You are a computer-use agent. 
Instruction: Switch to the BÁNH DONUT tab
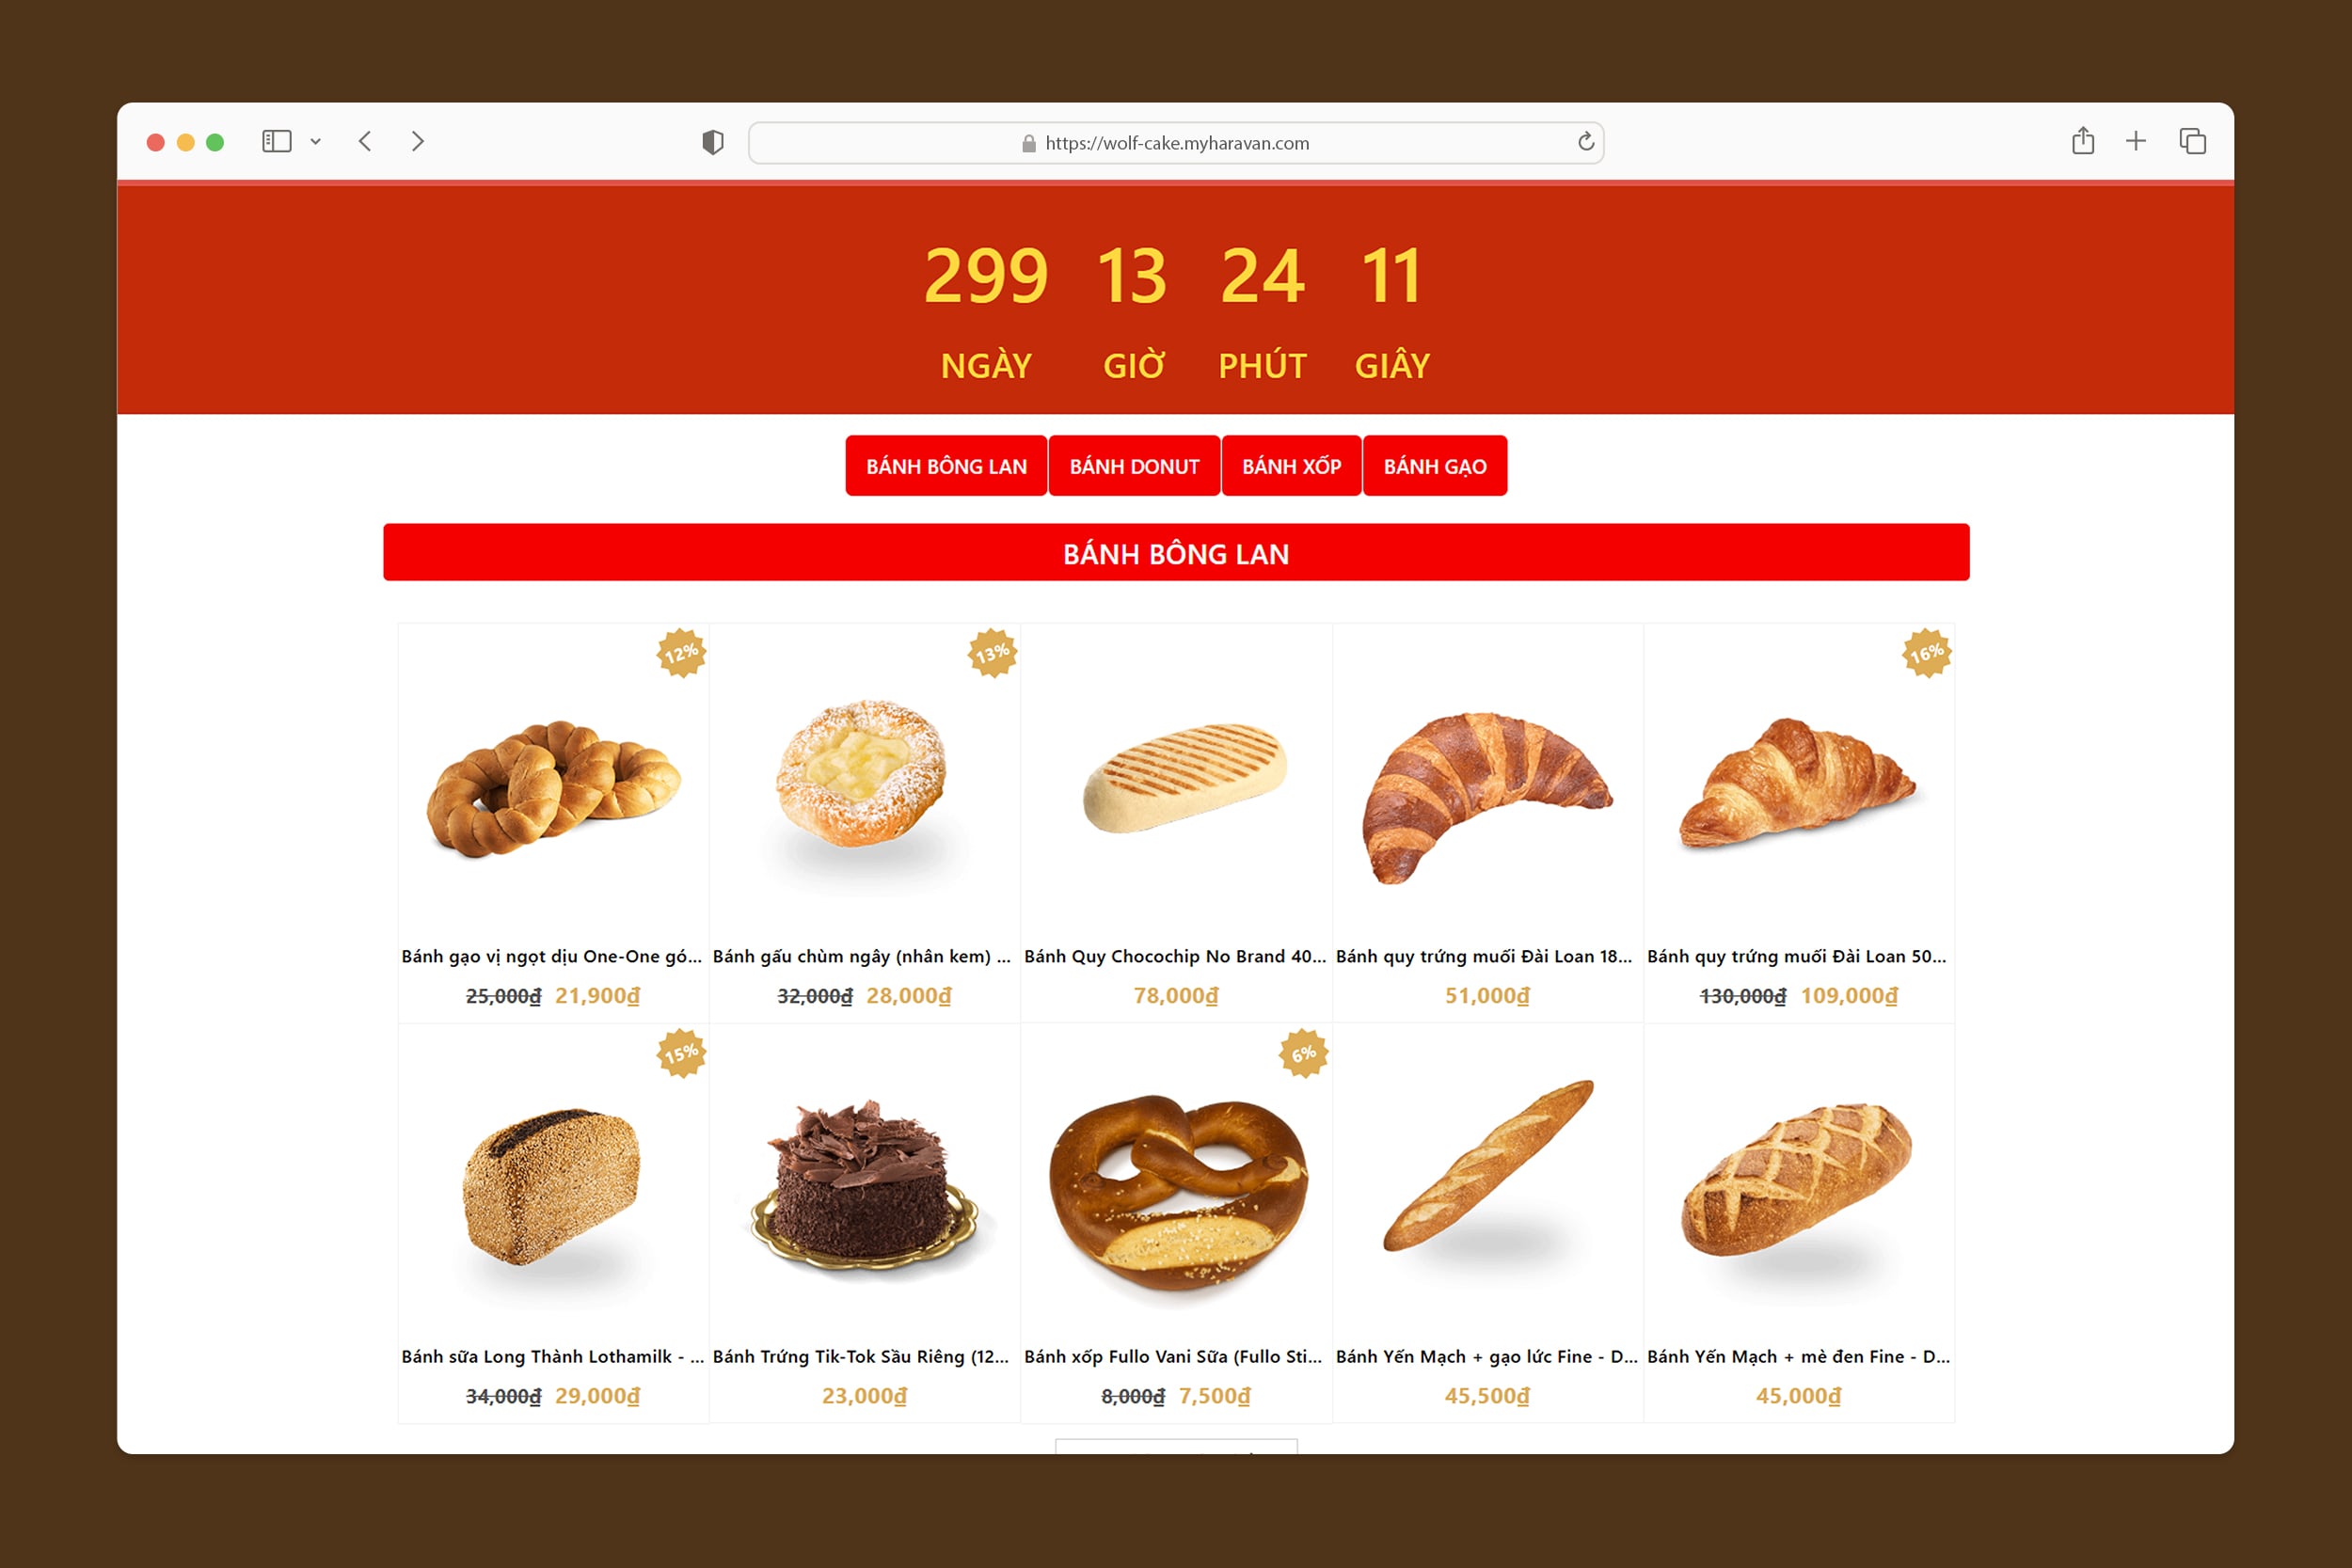1134,466
